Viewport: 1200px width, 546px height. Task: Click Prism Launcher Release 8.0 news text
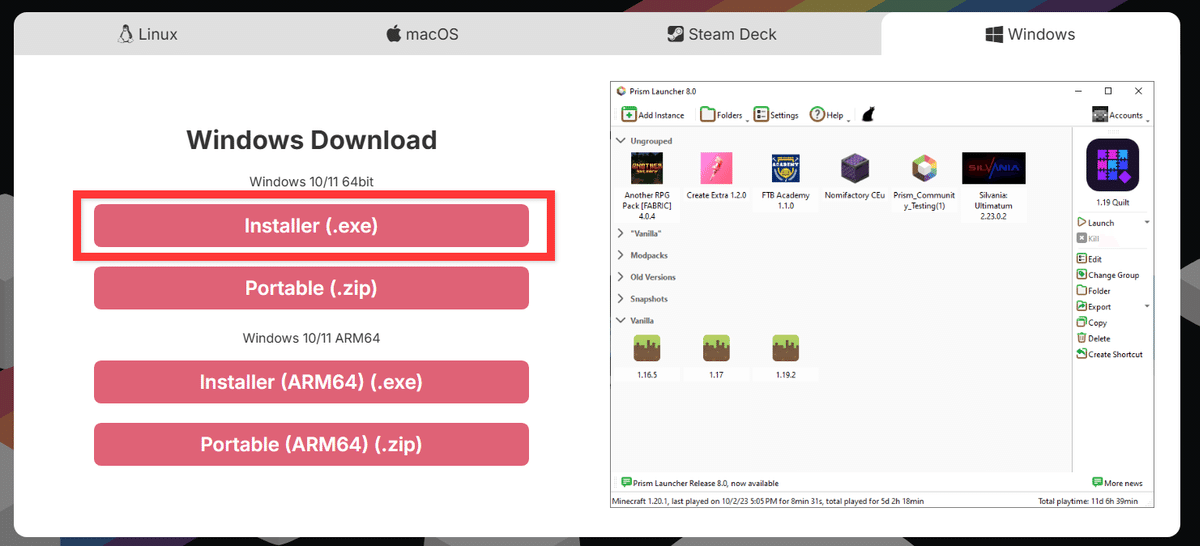[x=706, y=483]
